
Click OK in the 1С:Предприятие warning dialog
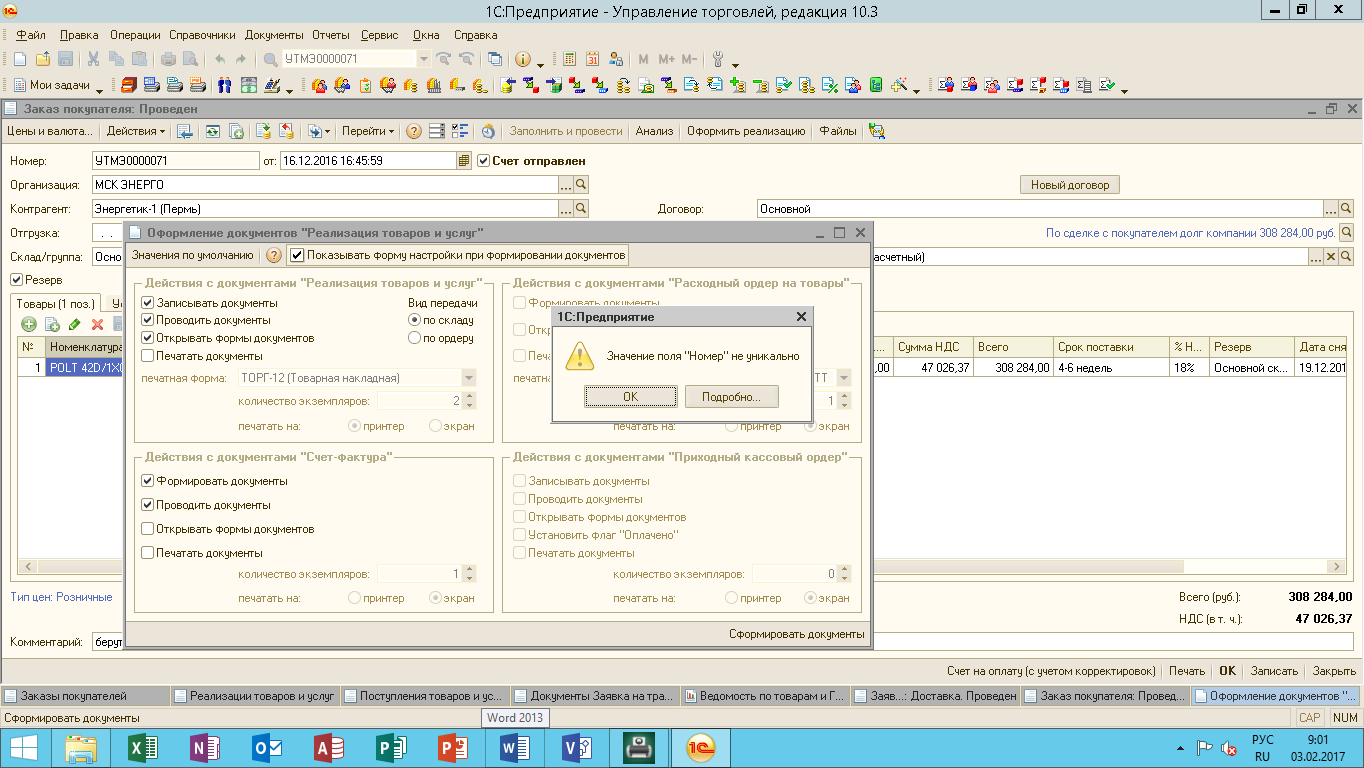630,397
